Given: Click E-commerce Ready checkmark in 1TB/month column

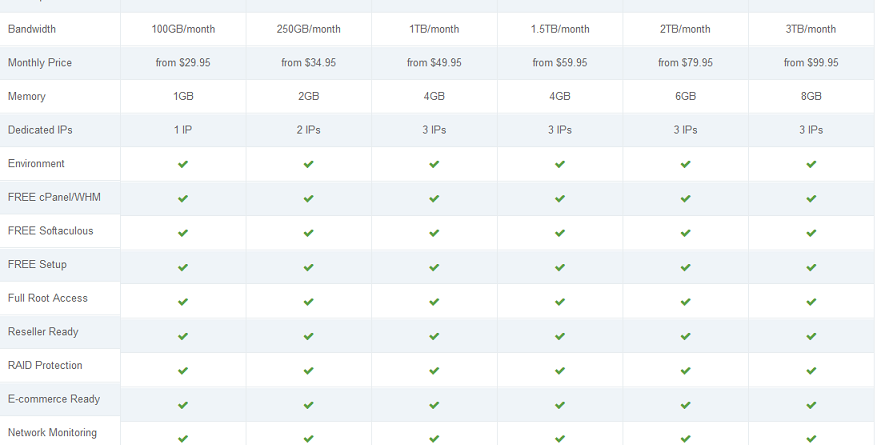Looking at the screenshot, I should (x=434, y=405).
